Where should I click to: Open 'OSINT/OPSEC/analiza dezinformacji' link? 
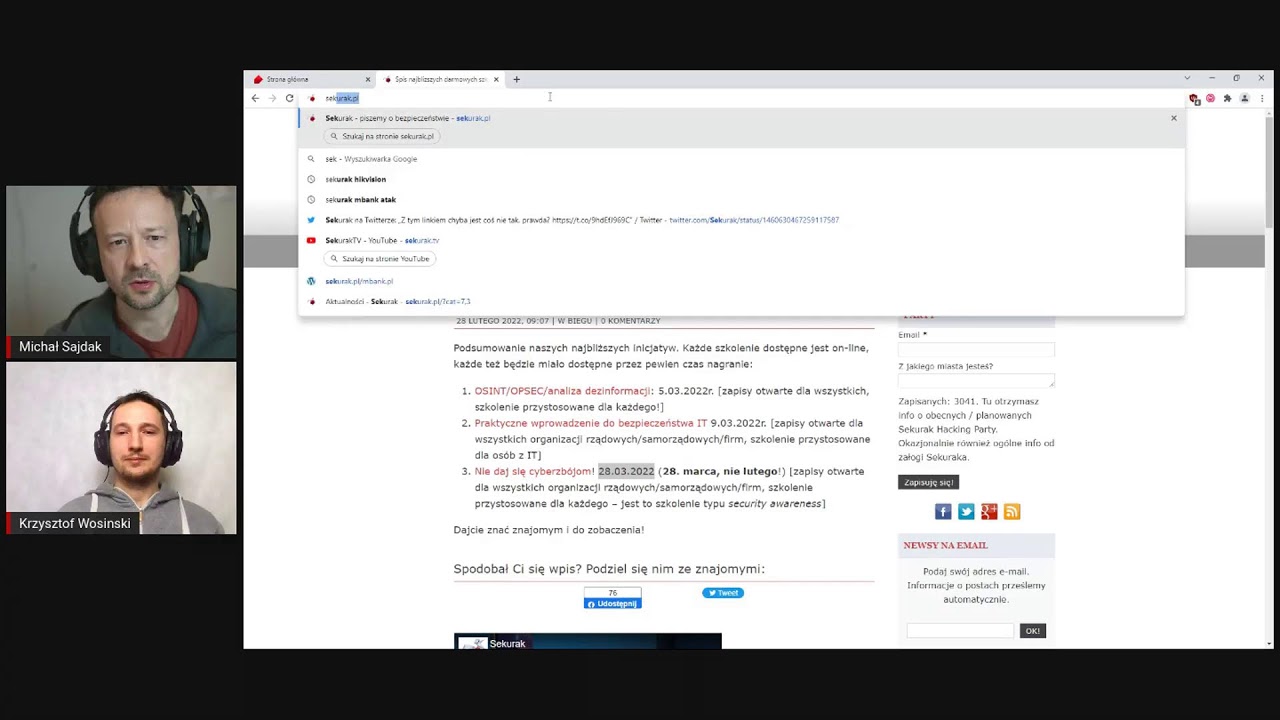click(x=563, y=391)
